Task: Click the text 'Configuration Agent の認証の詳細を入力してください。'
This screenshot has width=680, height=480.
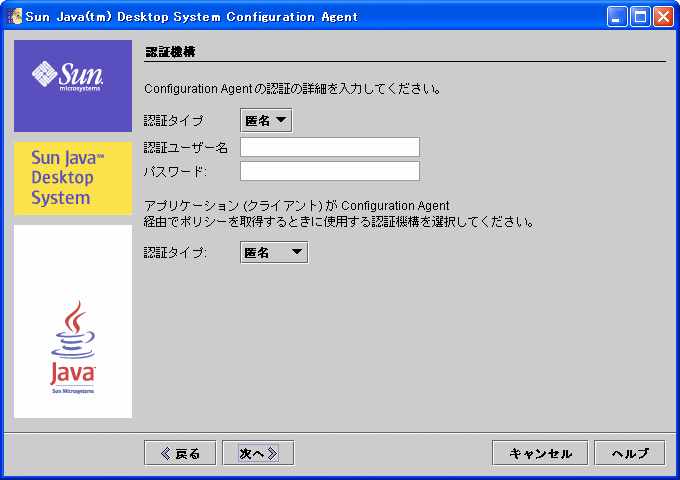Action: coord(293,89)
